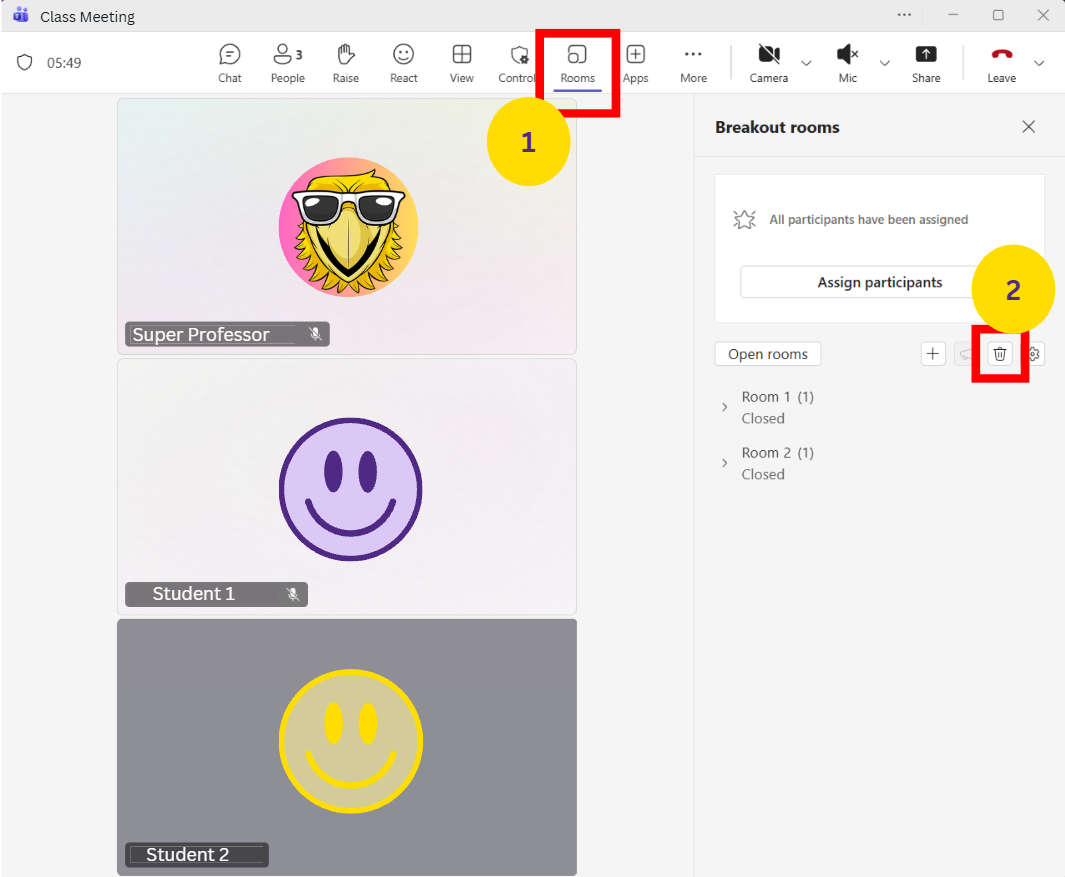Change the meeting View layout
This screenshot has height=877, width=1065.
461,62
